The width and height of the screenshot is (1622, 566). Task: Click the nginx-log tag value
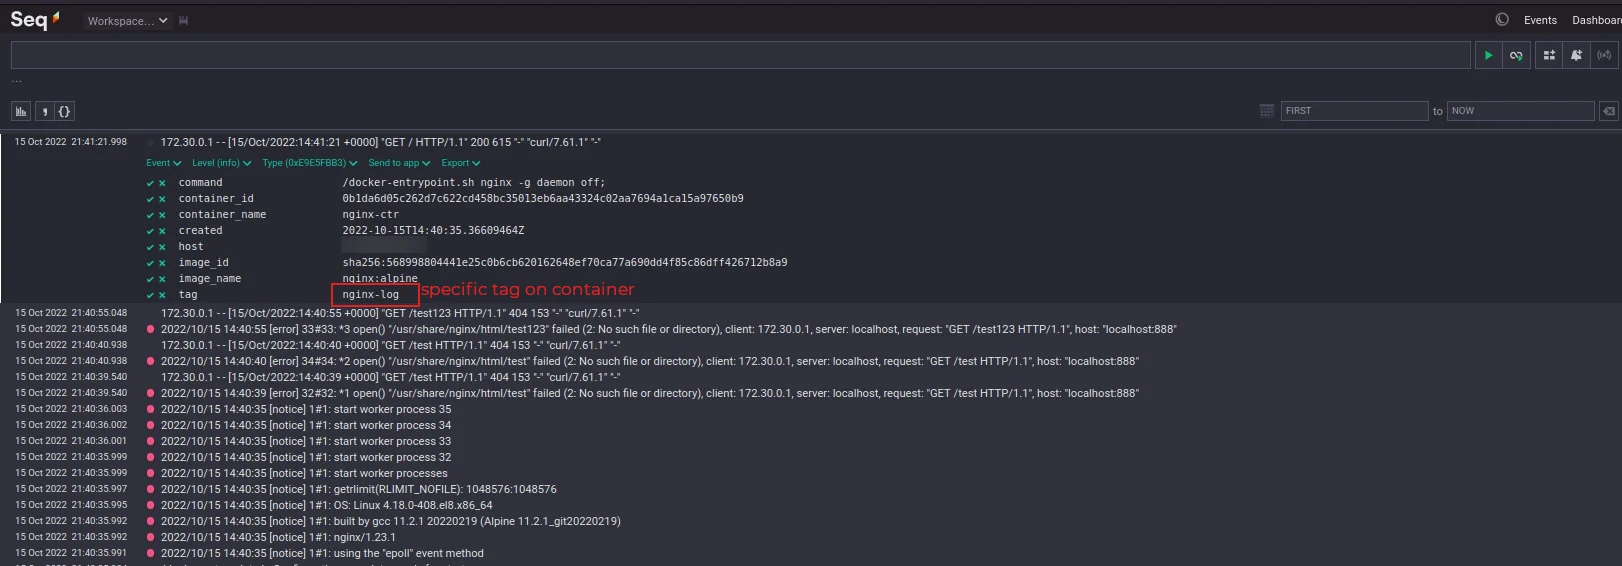[371, 295]
